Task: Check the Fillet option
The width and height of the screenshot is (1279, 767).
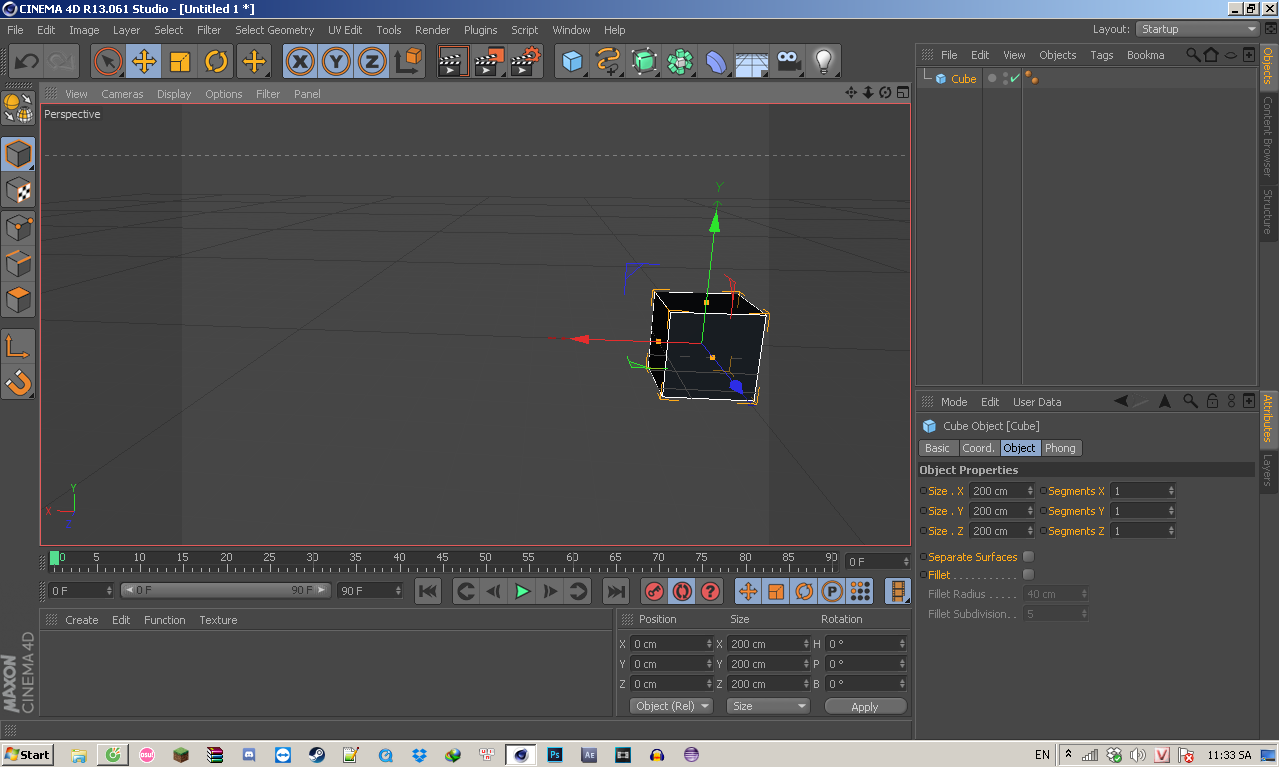Action: 1028,575
